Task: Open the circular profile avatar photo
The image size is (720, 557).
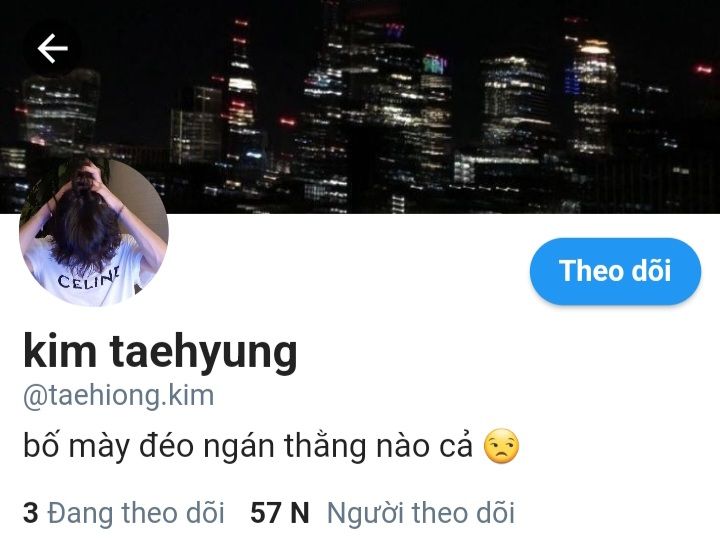Action: 94,232
